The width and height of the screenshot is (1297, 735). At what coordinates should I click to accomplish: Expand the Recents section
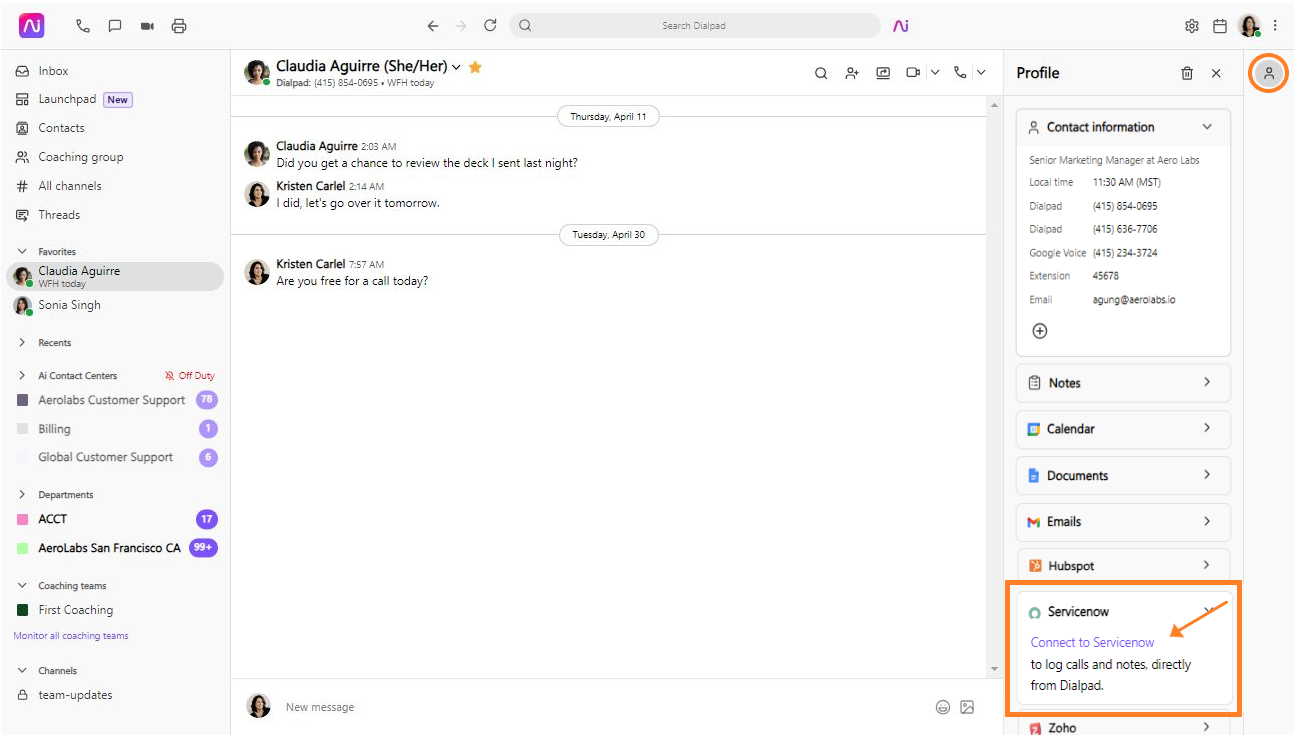coord(22,343)
